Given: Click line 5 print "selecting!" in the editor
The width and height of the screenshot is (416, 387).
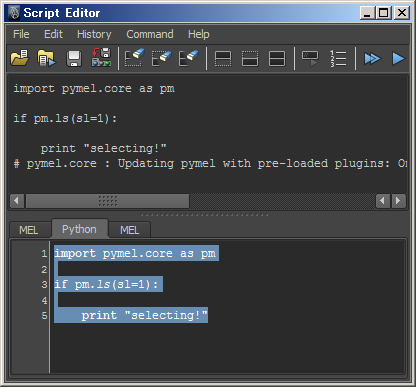Looking at the screenshot, I should (x=145, y=315).
